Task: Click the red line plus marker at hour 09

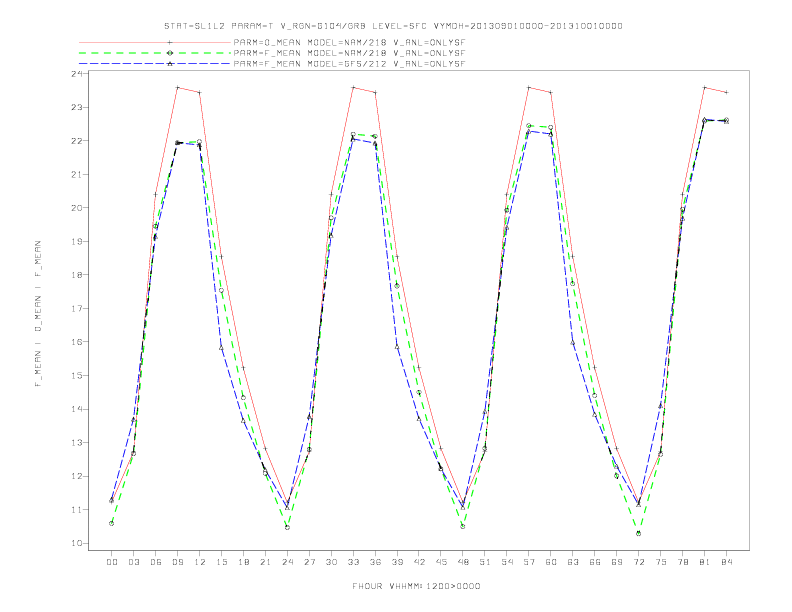Action: [x=177, y=88]
